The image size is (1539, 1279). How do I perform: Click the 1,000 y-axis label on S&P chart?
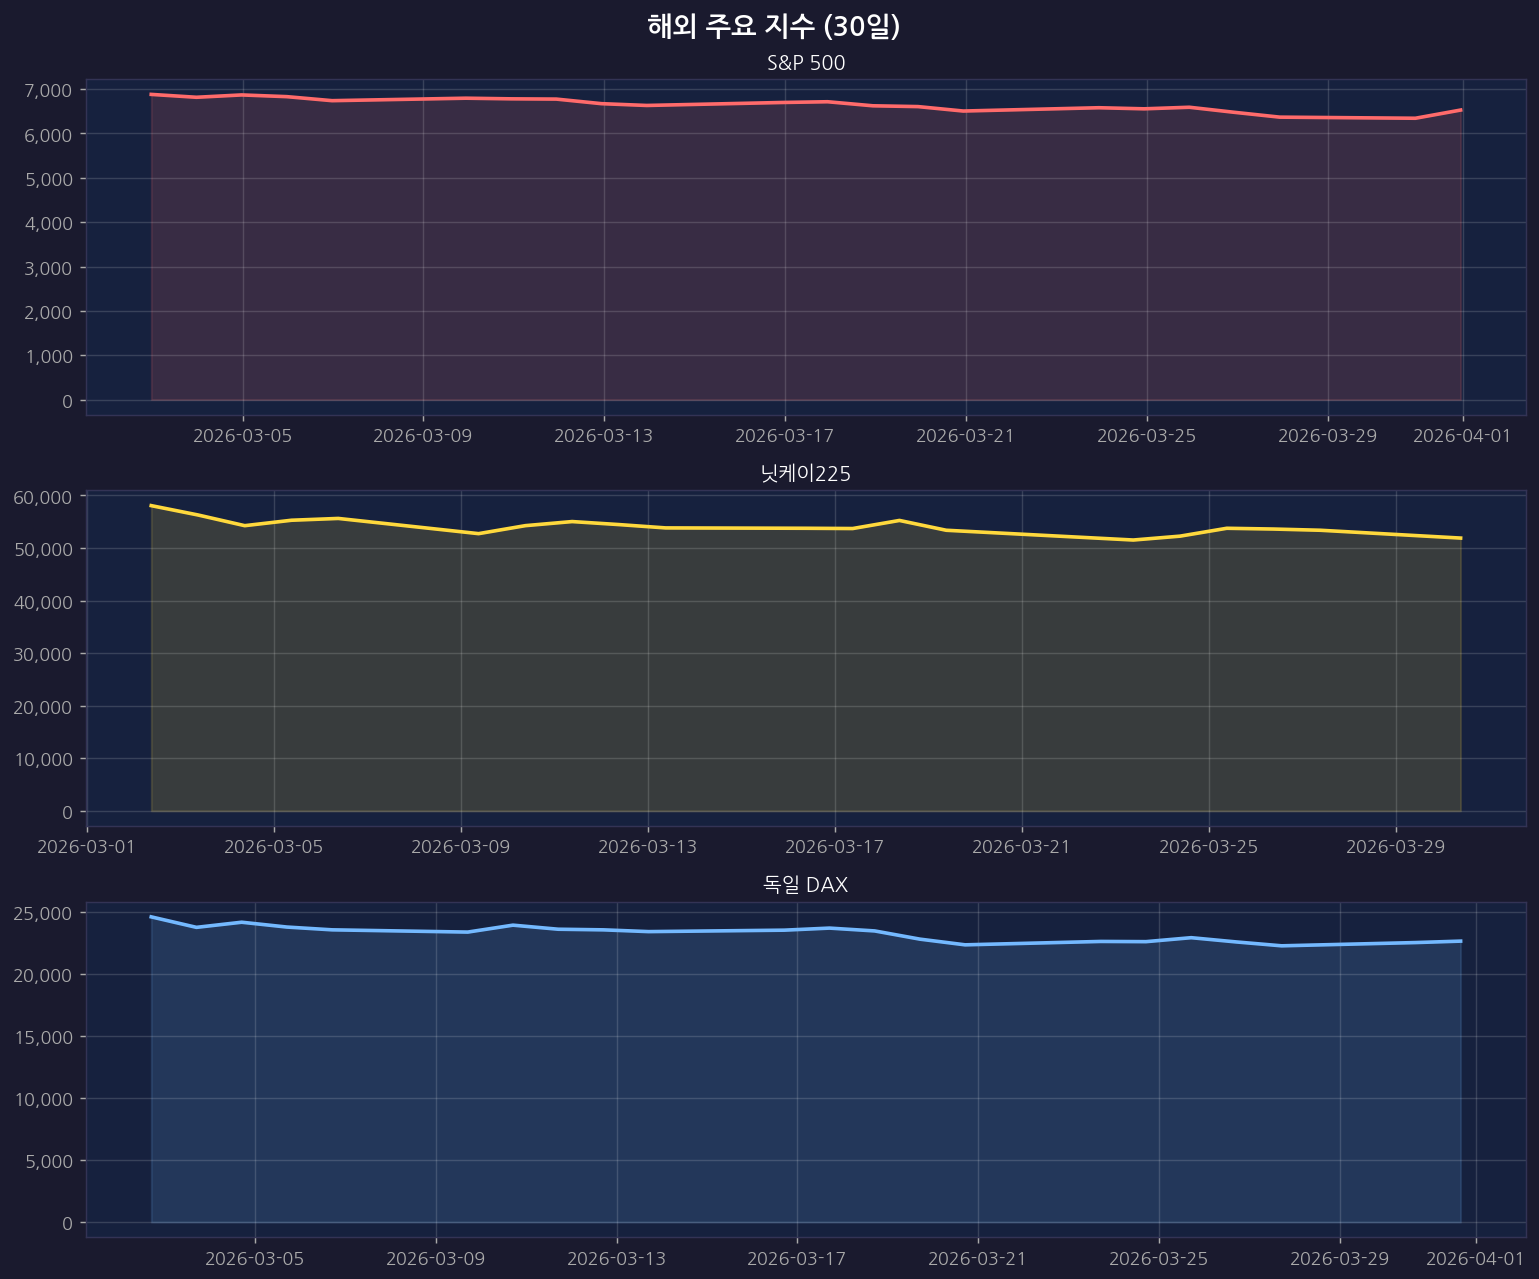tap(48, 357)
